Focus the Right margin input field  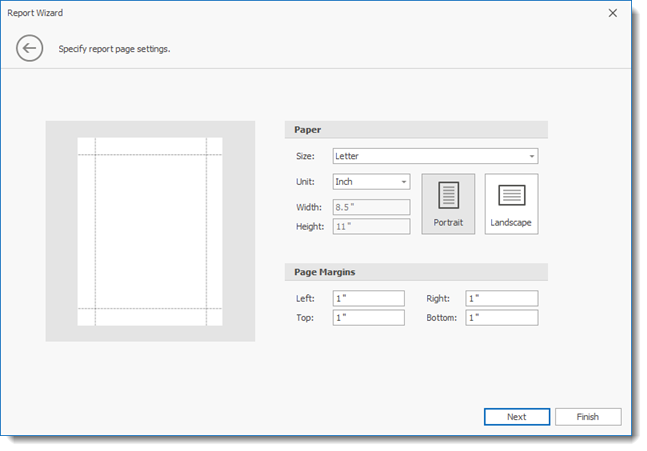click(501, 298)
